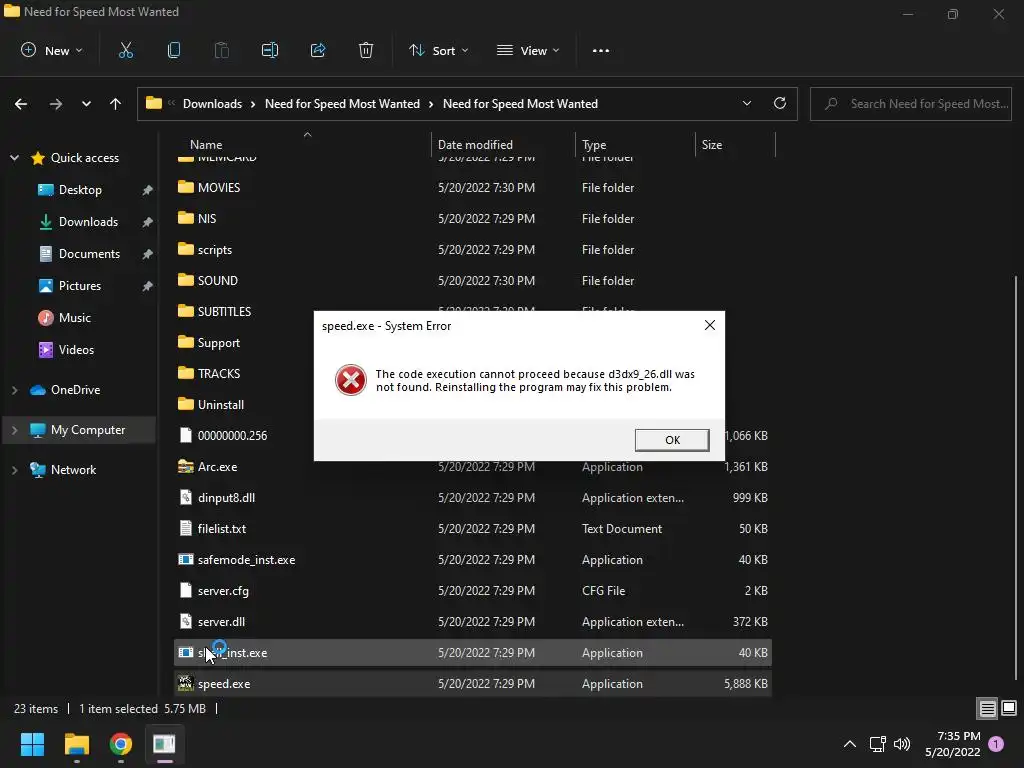The height and width of the screenshot is (768, 1024).
Task: Go back with the left arrow
Action: (21, 104)
